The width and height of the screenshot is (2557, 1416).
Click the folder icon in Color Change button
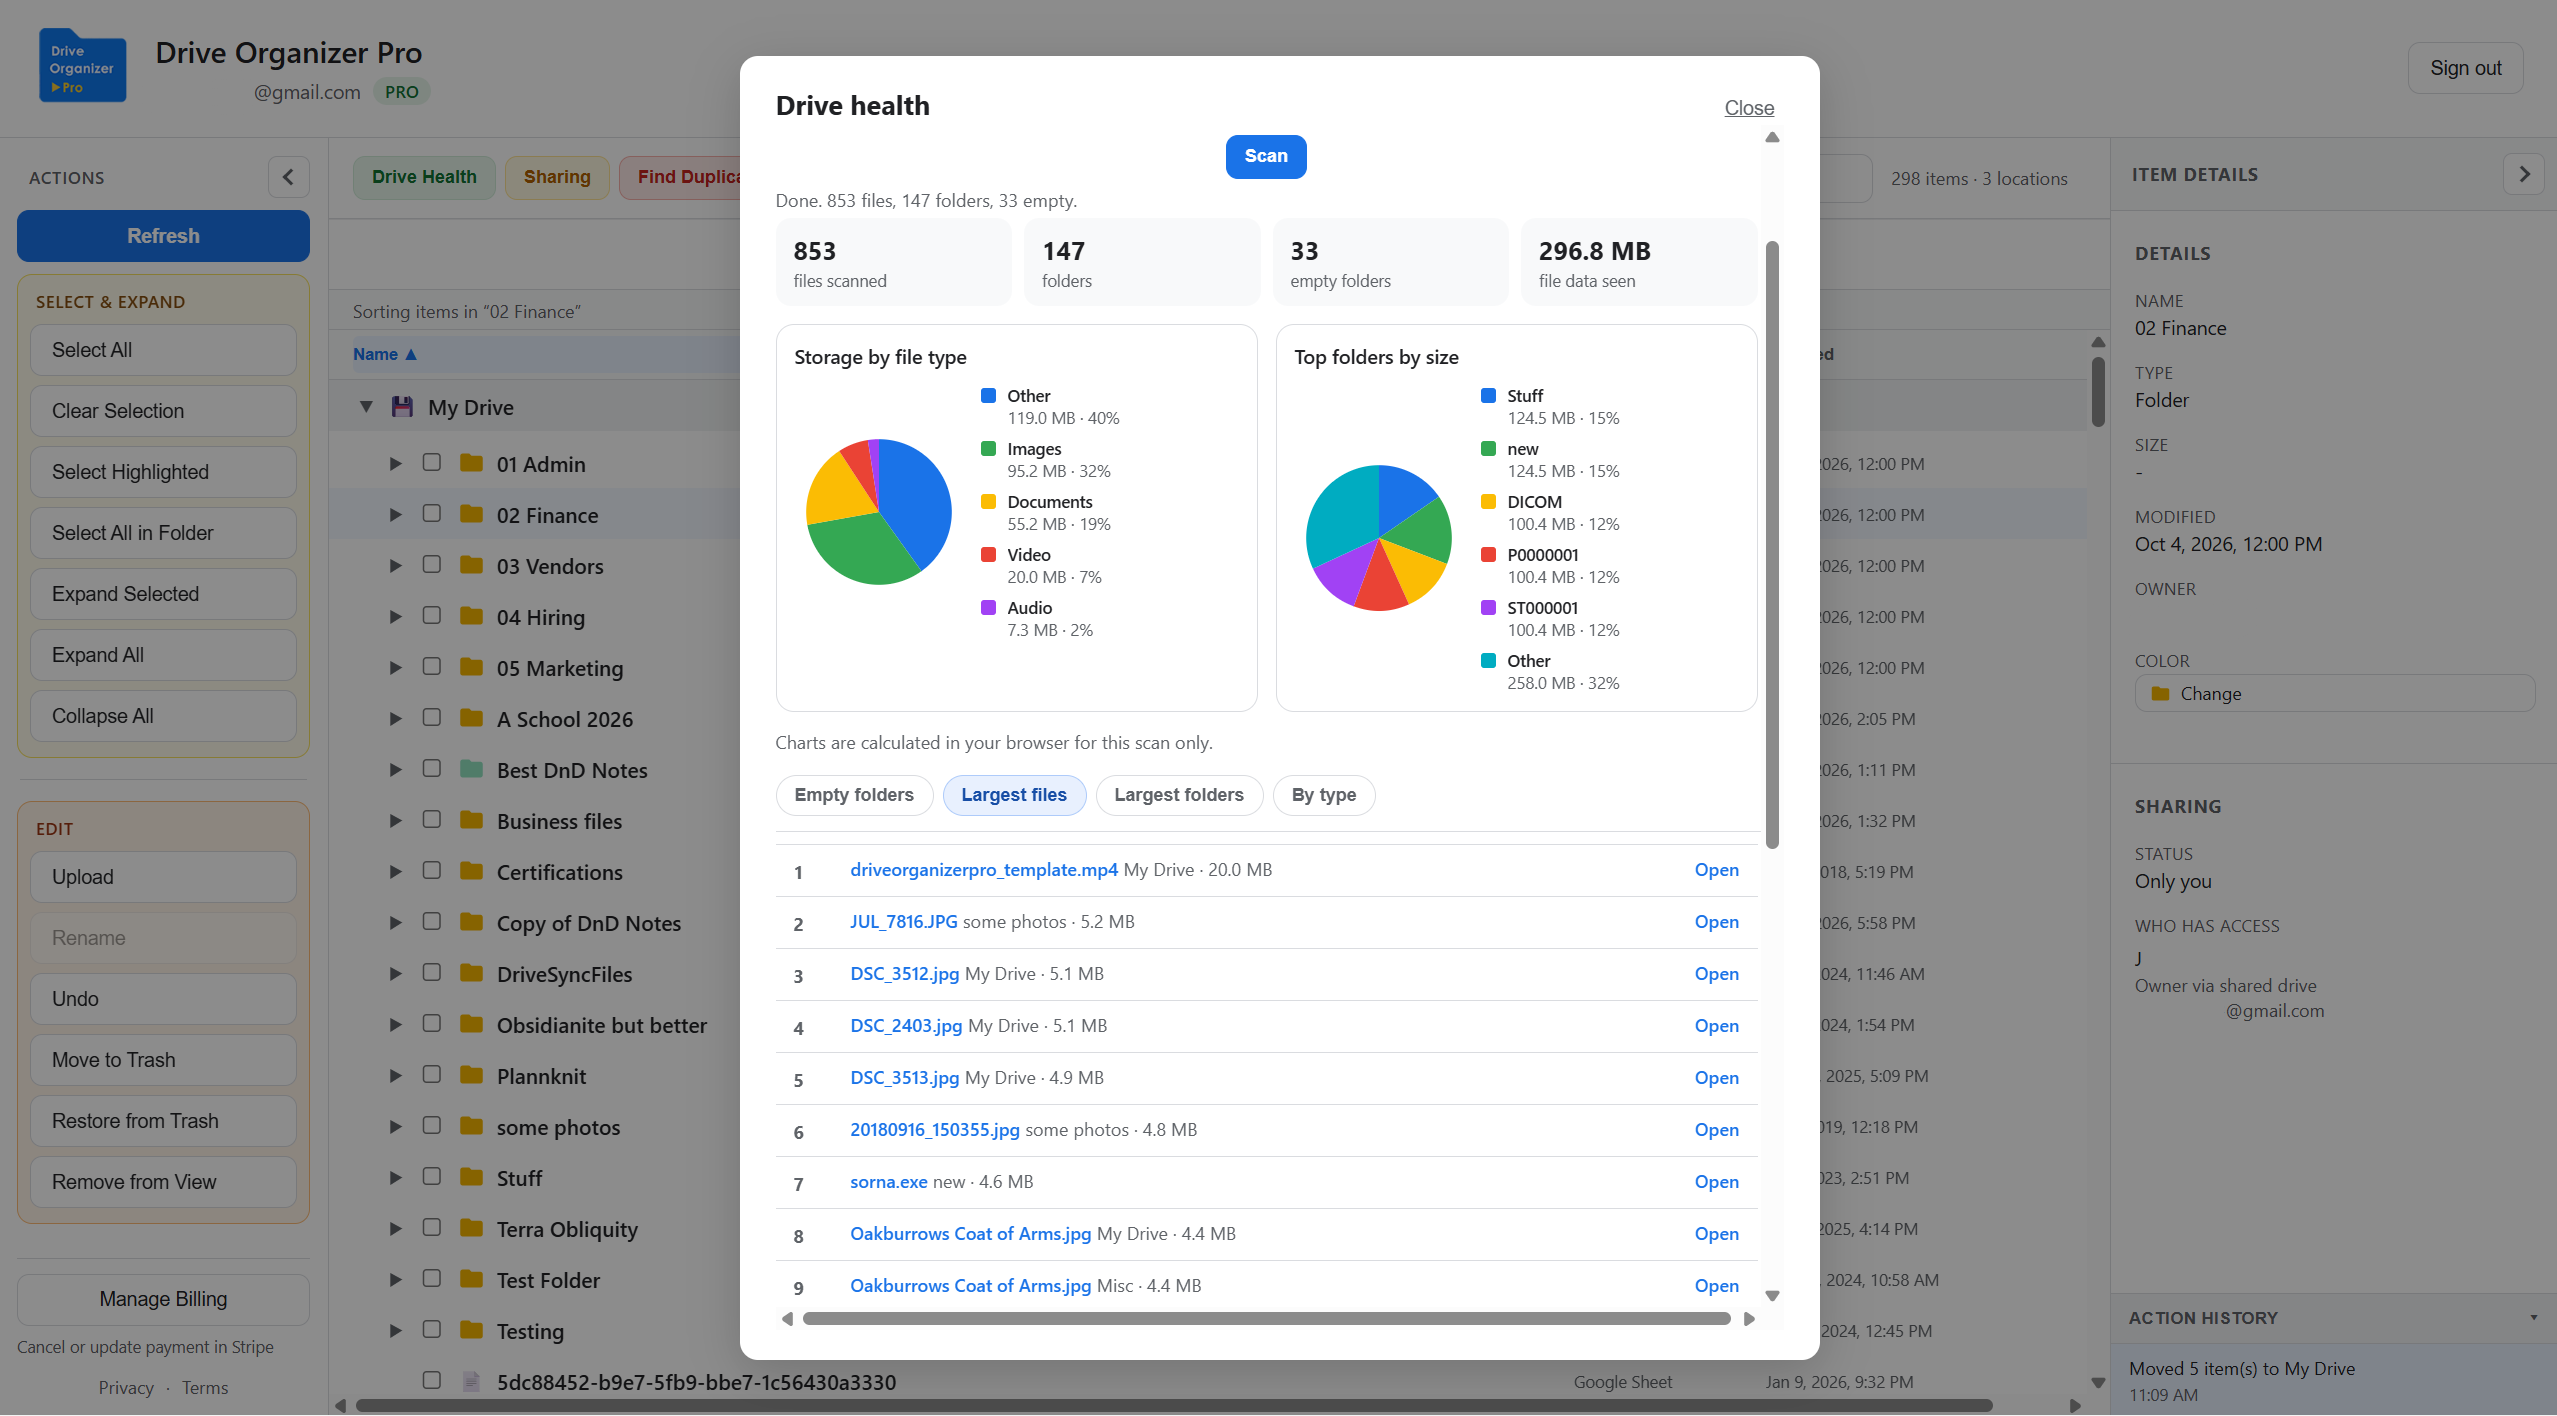2160,693
